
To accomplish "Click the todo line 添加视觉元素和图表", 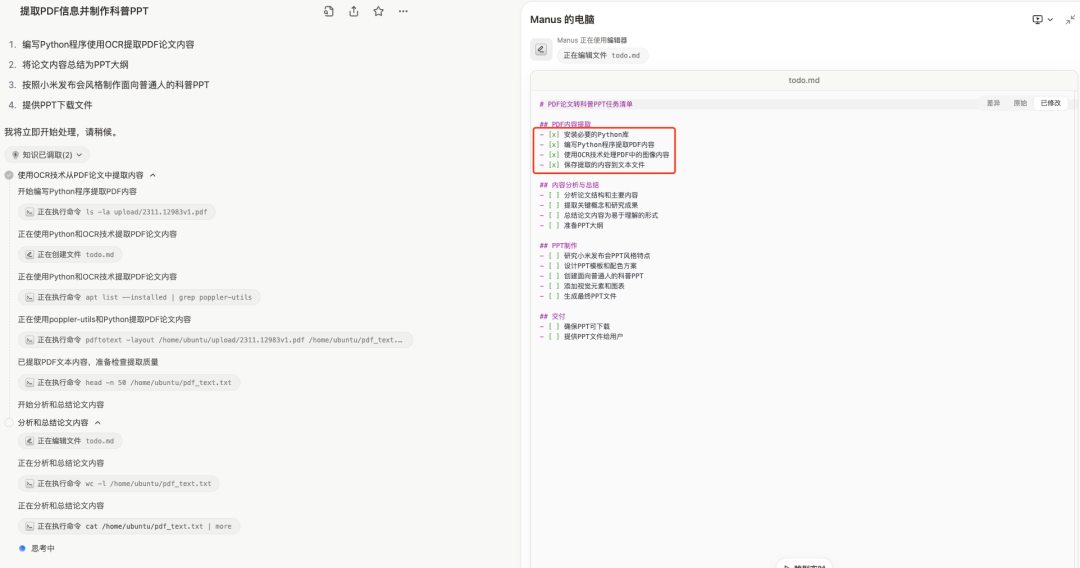I will (594, 286).
